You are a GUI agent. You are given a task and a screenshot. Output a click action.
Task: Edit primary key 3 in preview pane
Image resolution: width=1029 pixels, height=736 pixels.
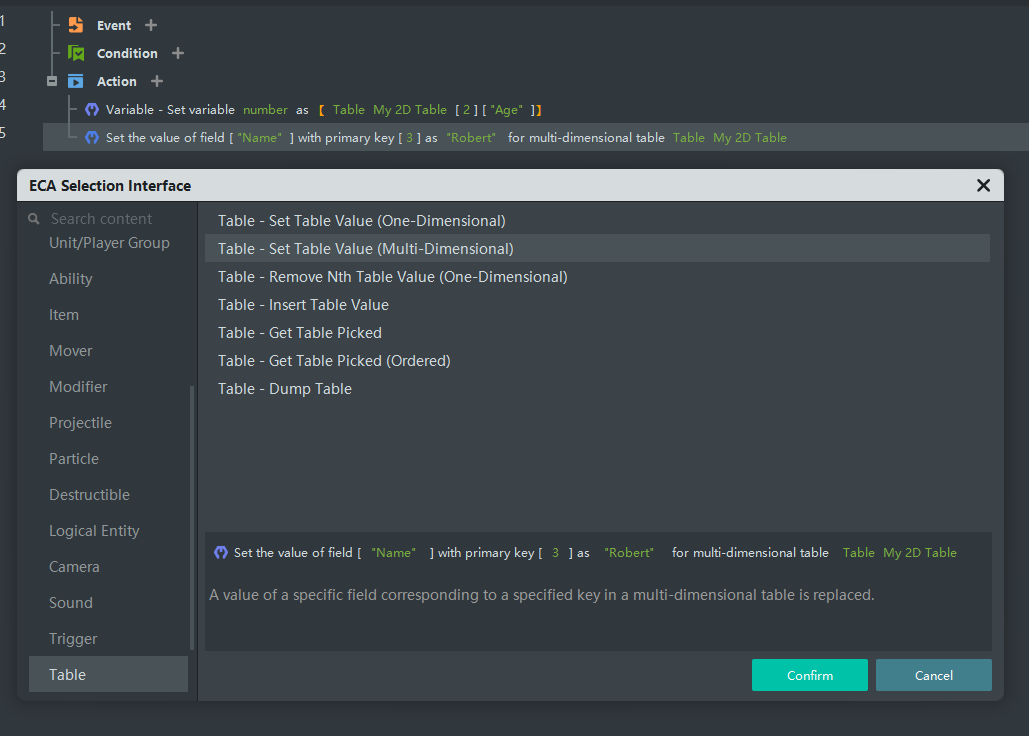pos(555,553)
